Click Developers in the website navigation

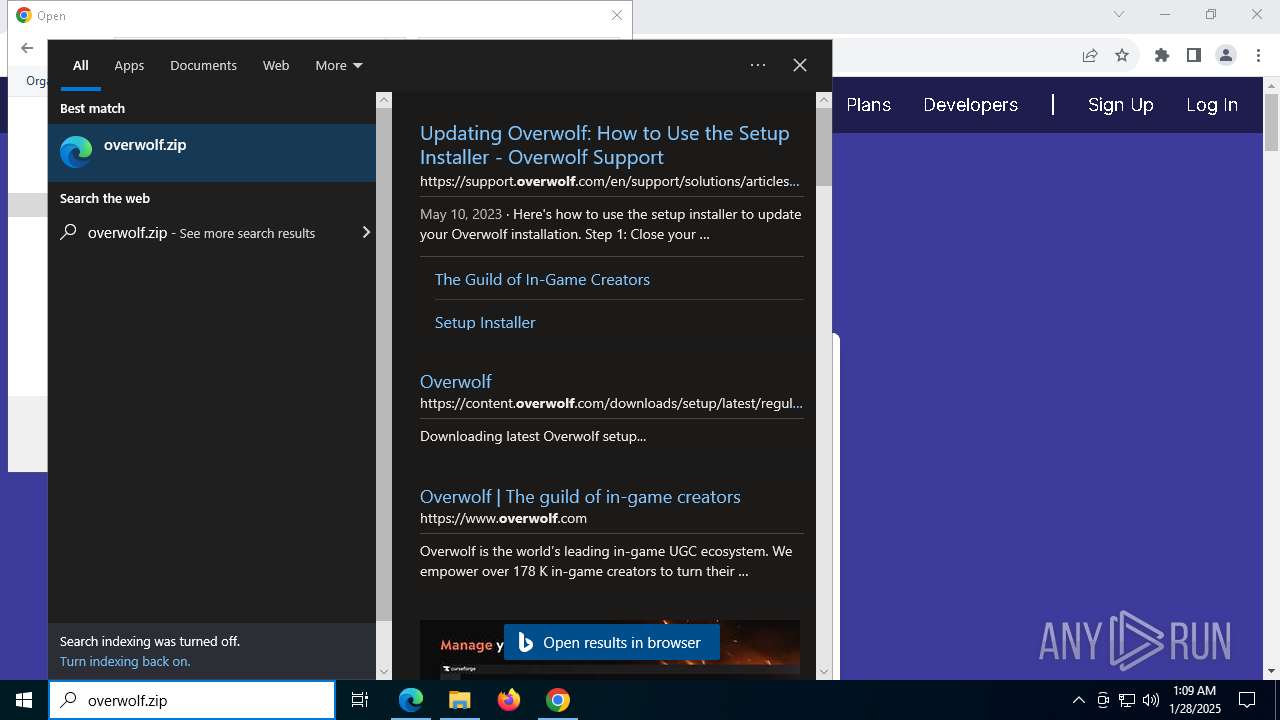click(x=970, y=105)
